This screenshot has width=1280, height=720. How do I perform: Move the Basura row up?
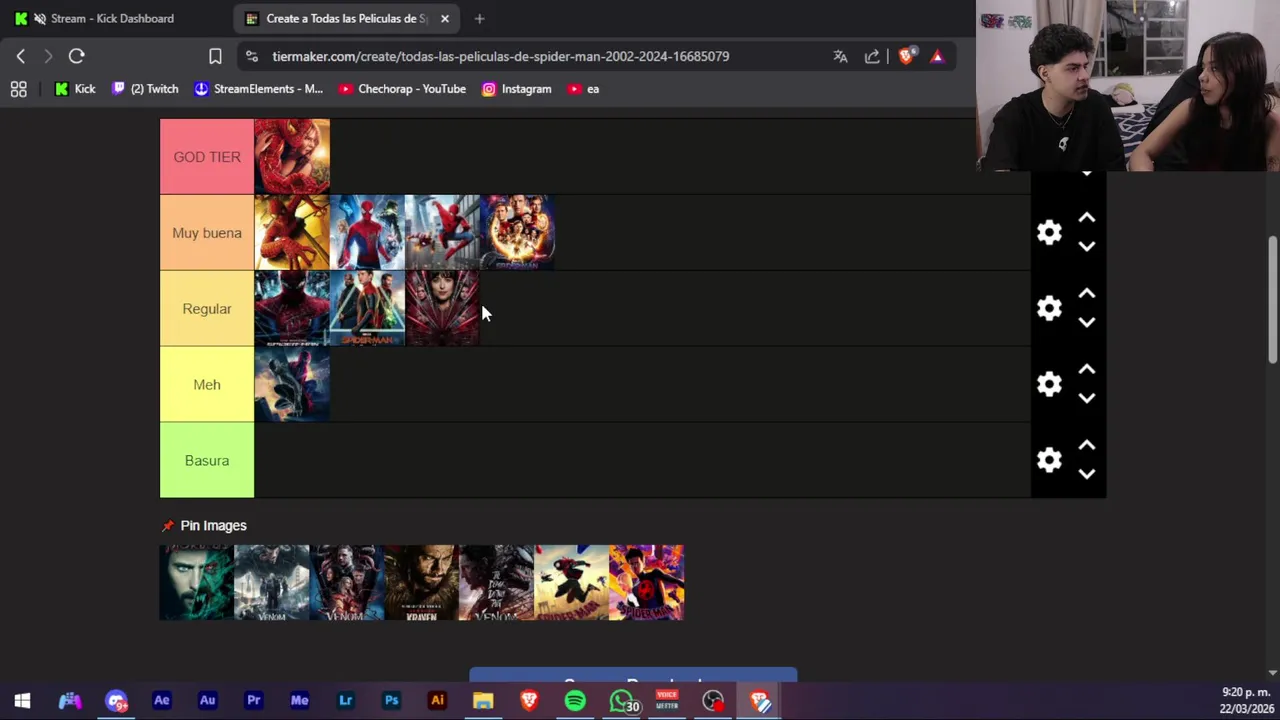click(x=1087, y=446)
